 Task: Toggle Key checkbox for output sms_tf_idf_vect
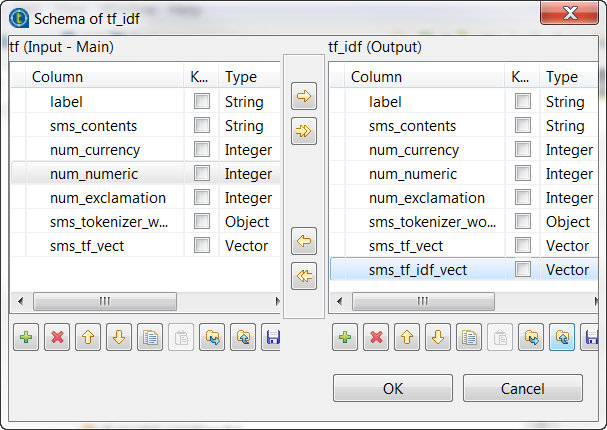point(522,269)
